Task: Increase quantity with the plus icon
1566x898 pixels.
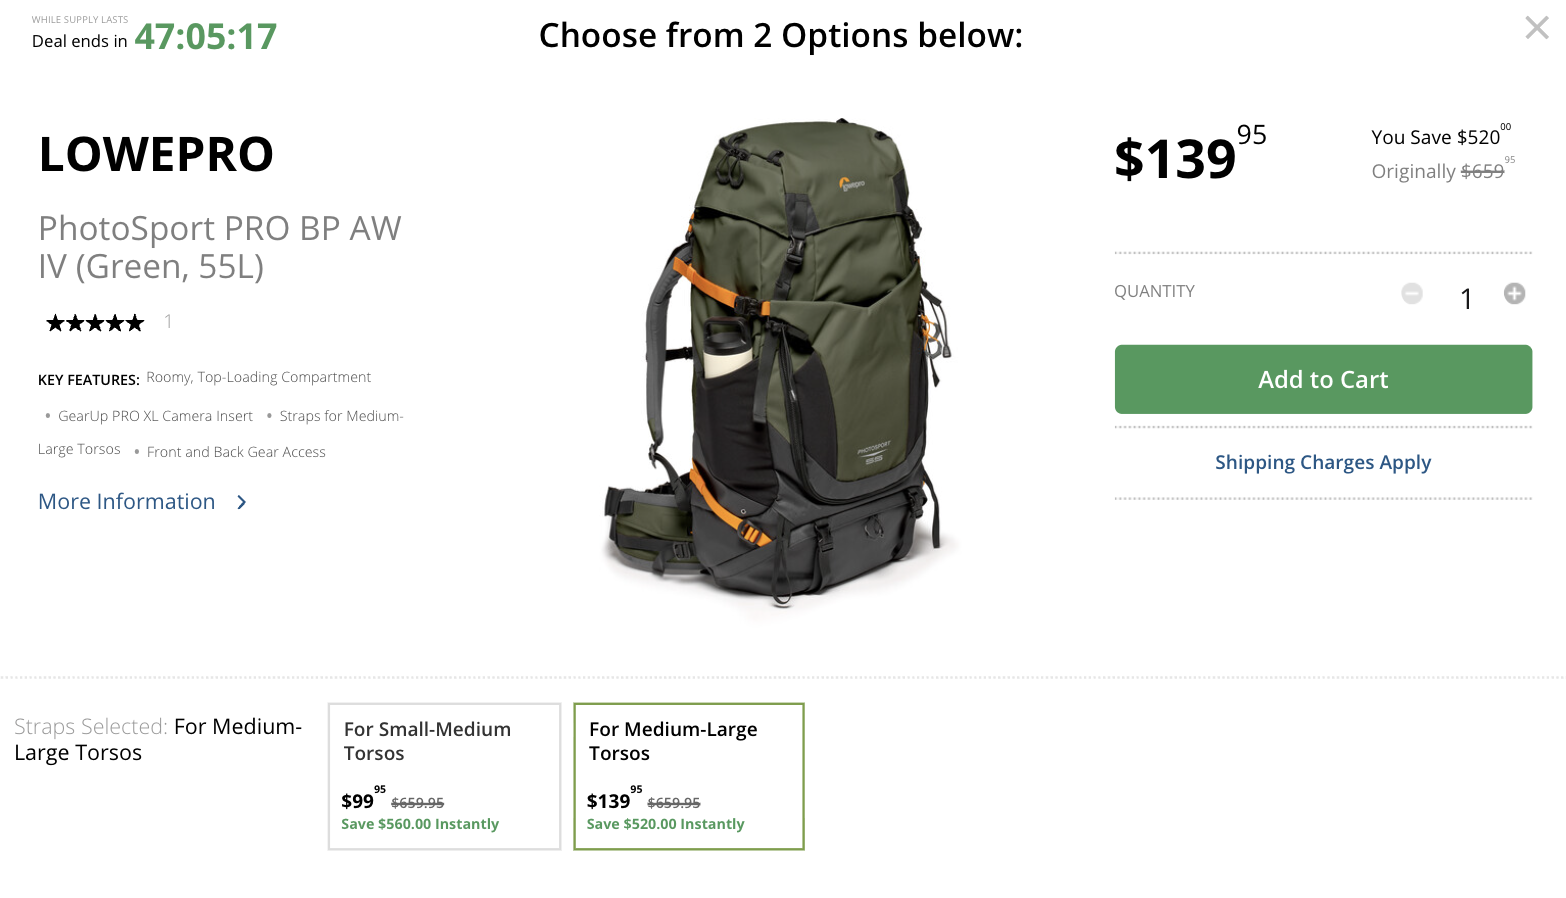Action: tap(1514, 293)
